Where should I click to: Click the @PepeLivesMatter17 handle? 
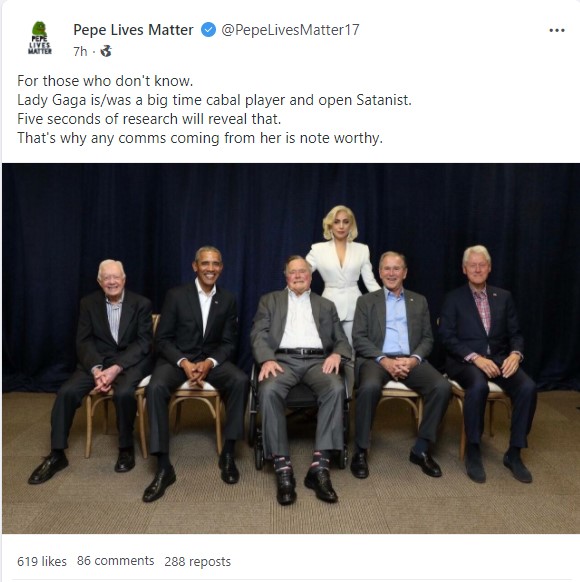pos(290,30)
